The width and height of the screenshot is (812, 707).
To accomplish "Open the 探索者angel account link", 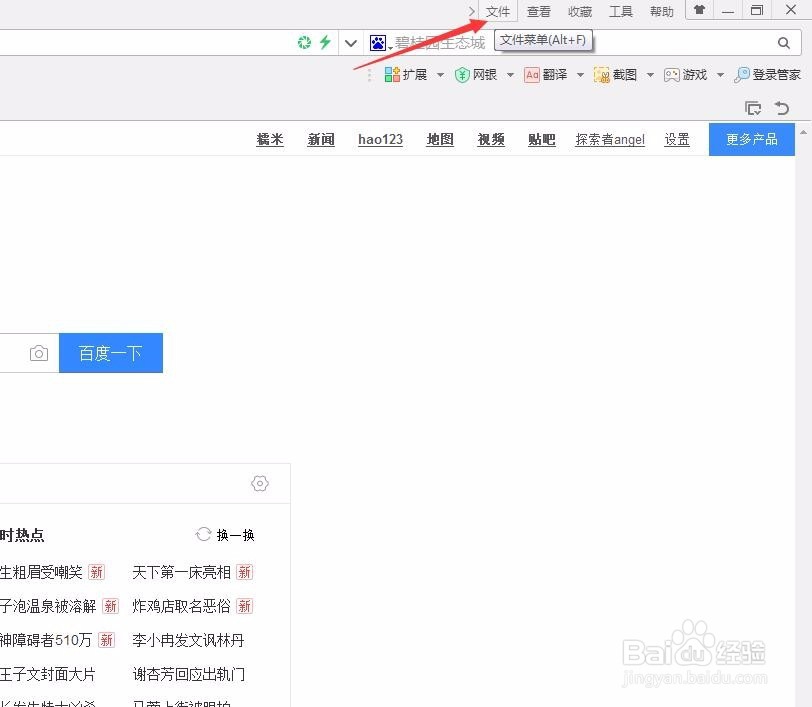I will [610, 139].
